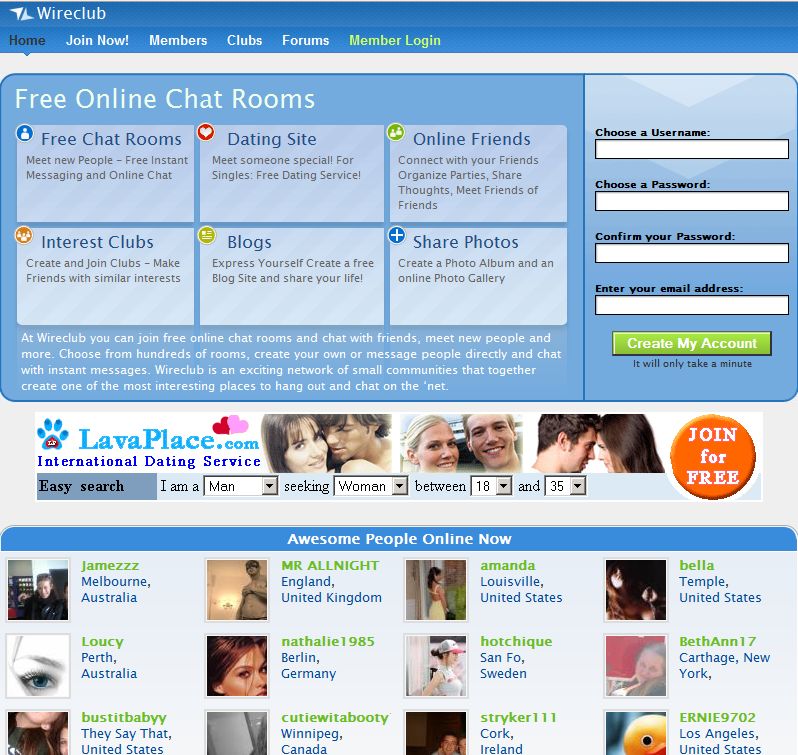Open the maximum age 35 dropdown

(565, 486)
